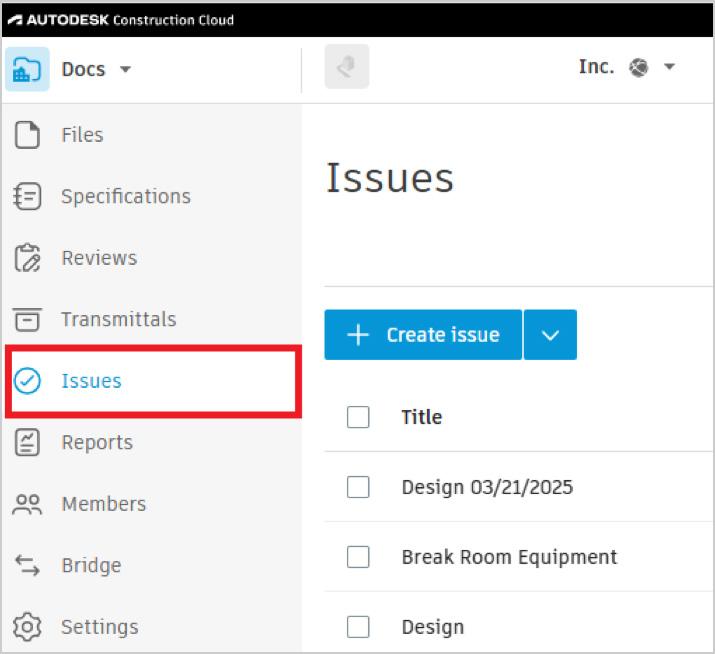Image resolution: width=715 pixels, height=654 pixels.
Task: Click the Settings gear icon
Action: (x=28, y=627)
